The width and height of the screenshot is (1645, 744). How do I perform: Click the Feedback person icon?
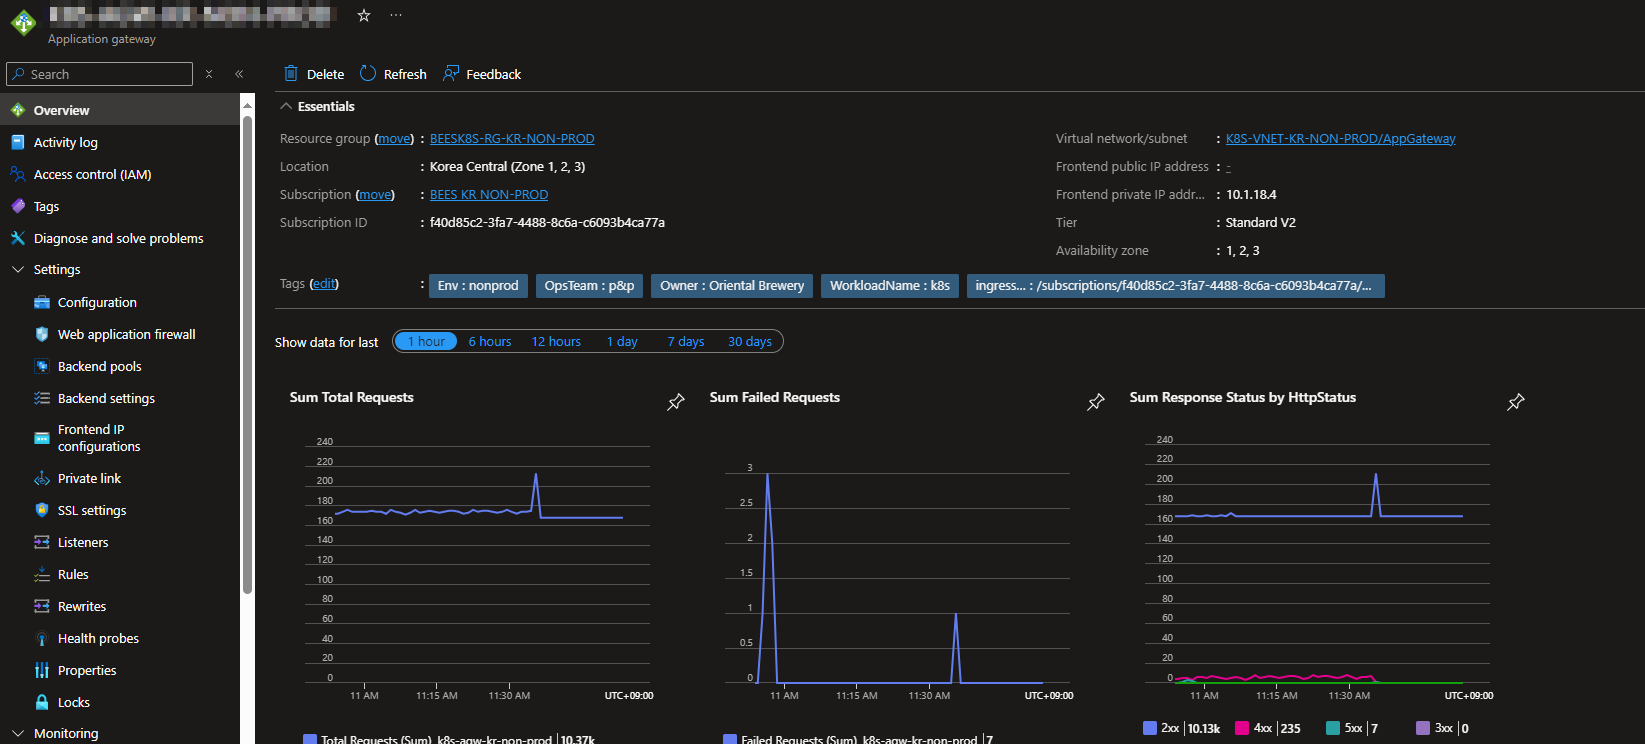[451, 73]
